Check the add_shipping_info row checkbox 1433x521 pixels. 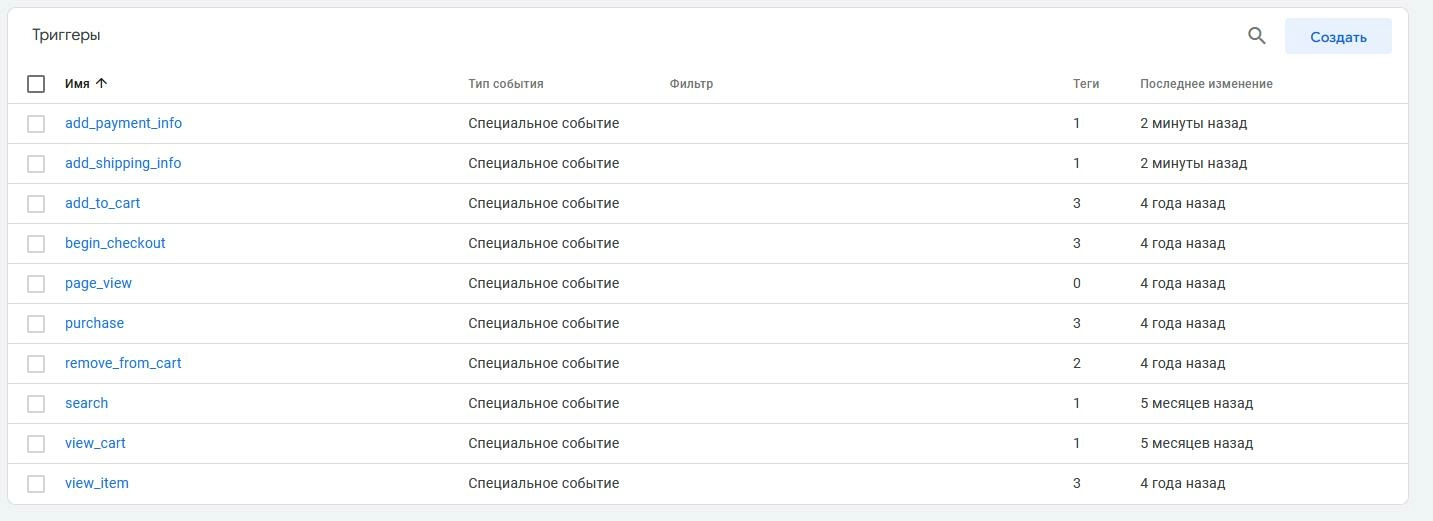pyautogui.click(x=36, y=164)
